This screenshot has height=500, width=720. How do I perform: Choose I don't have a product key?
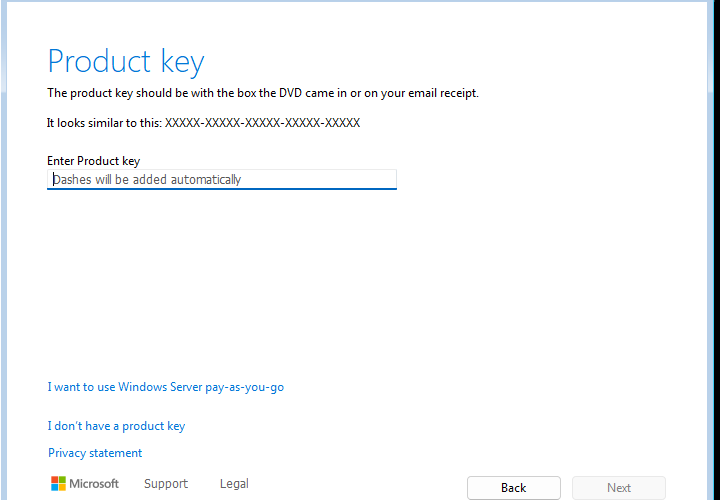click(116, 426)
